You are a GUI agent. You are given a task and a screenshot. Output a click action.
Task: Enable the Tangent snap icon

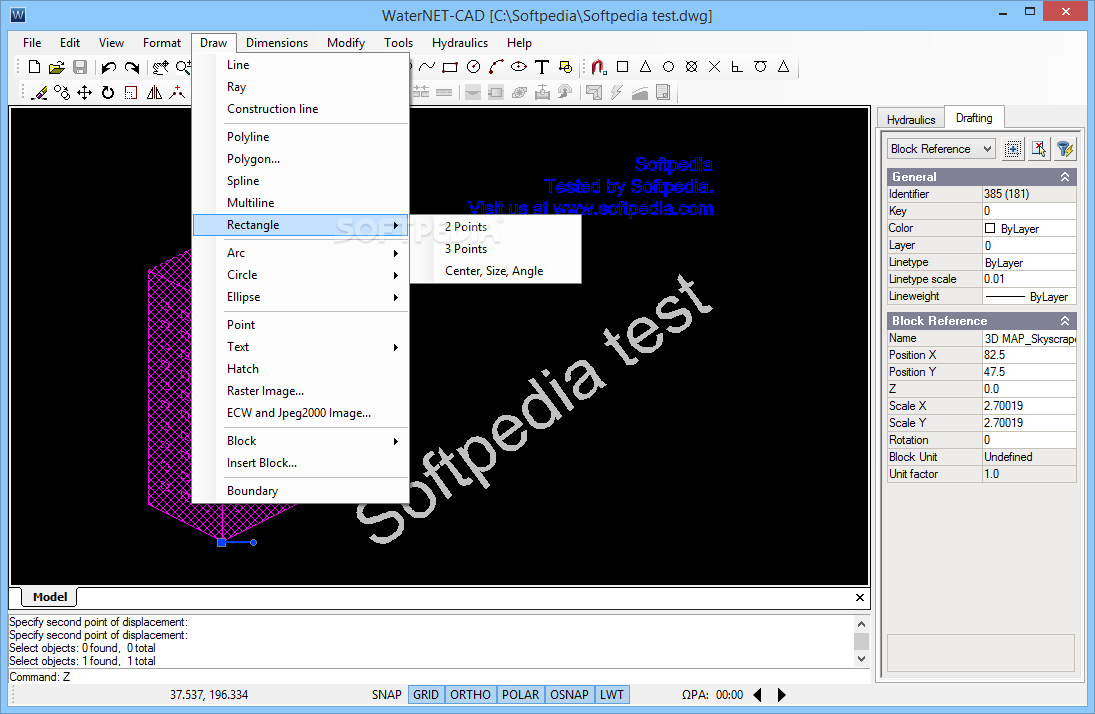(x=760, y=67)
